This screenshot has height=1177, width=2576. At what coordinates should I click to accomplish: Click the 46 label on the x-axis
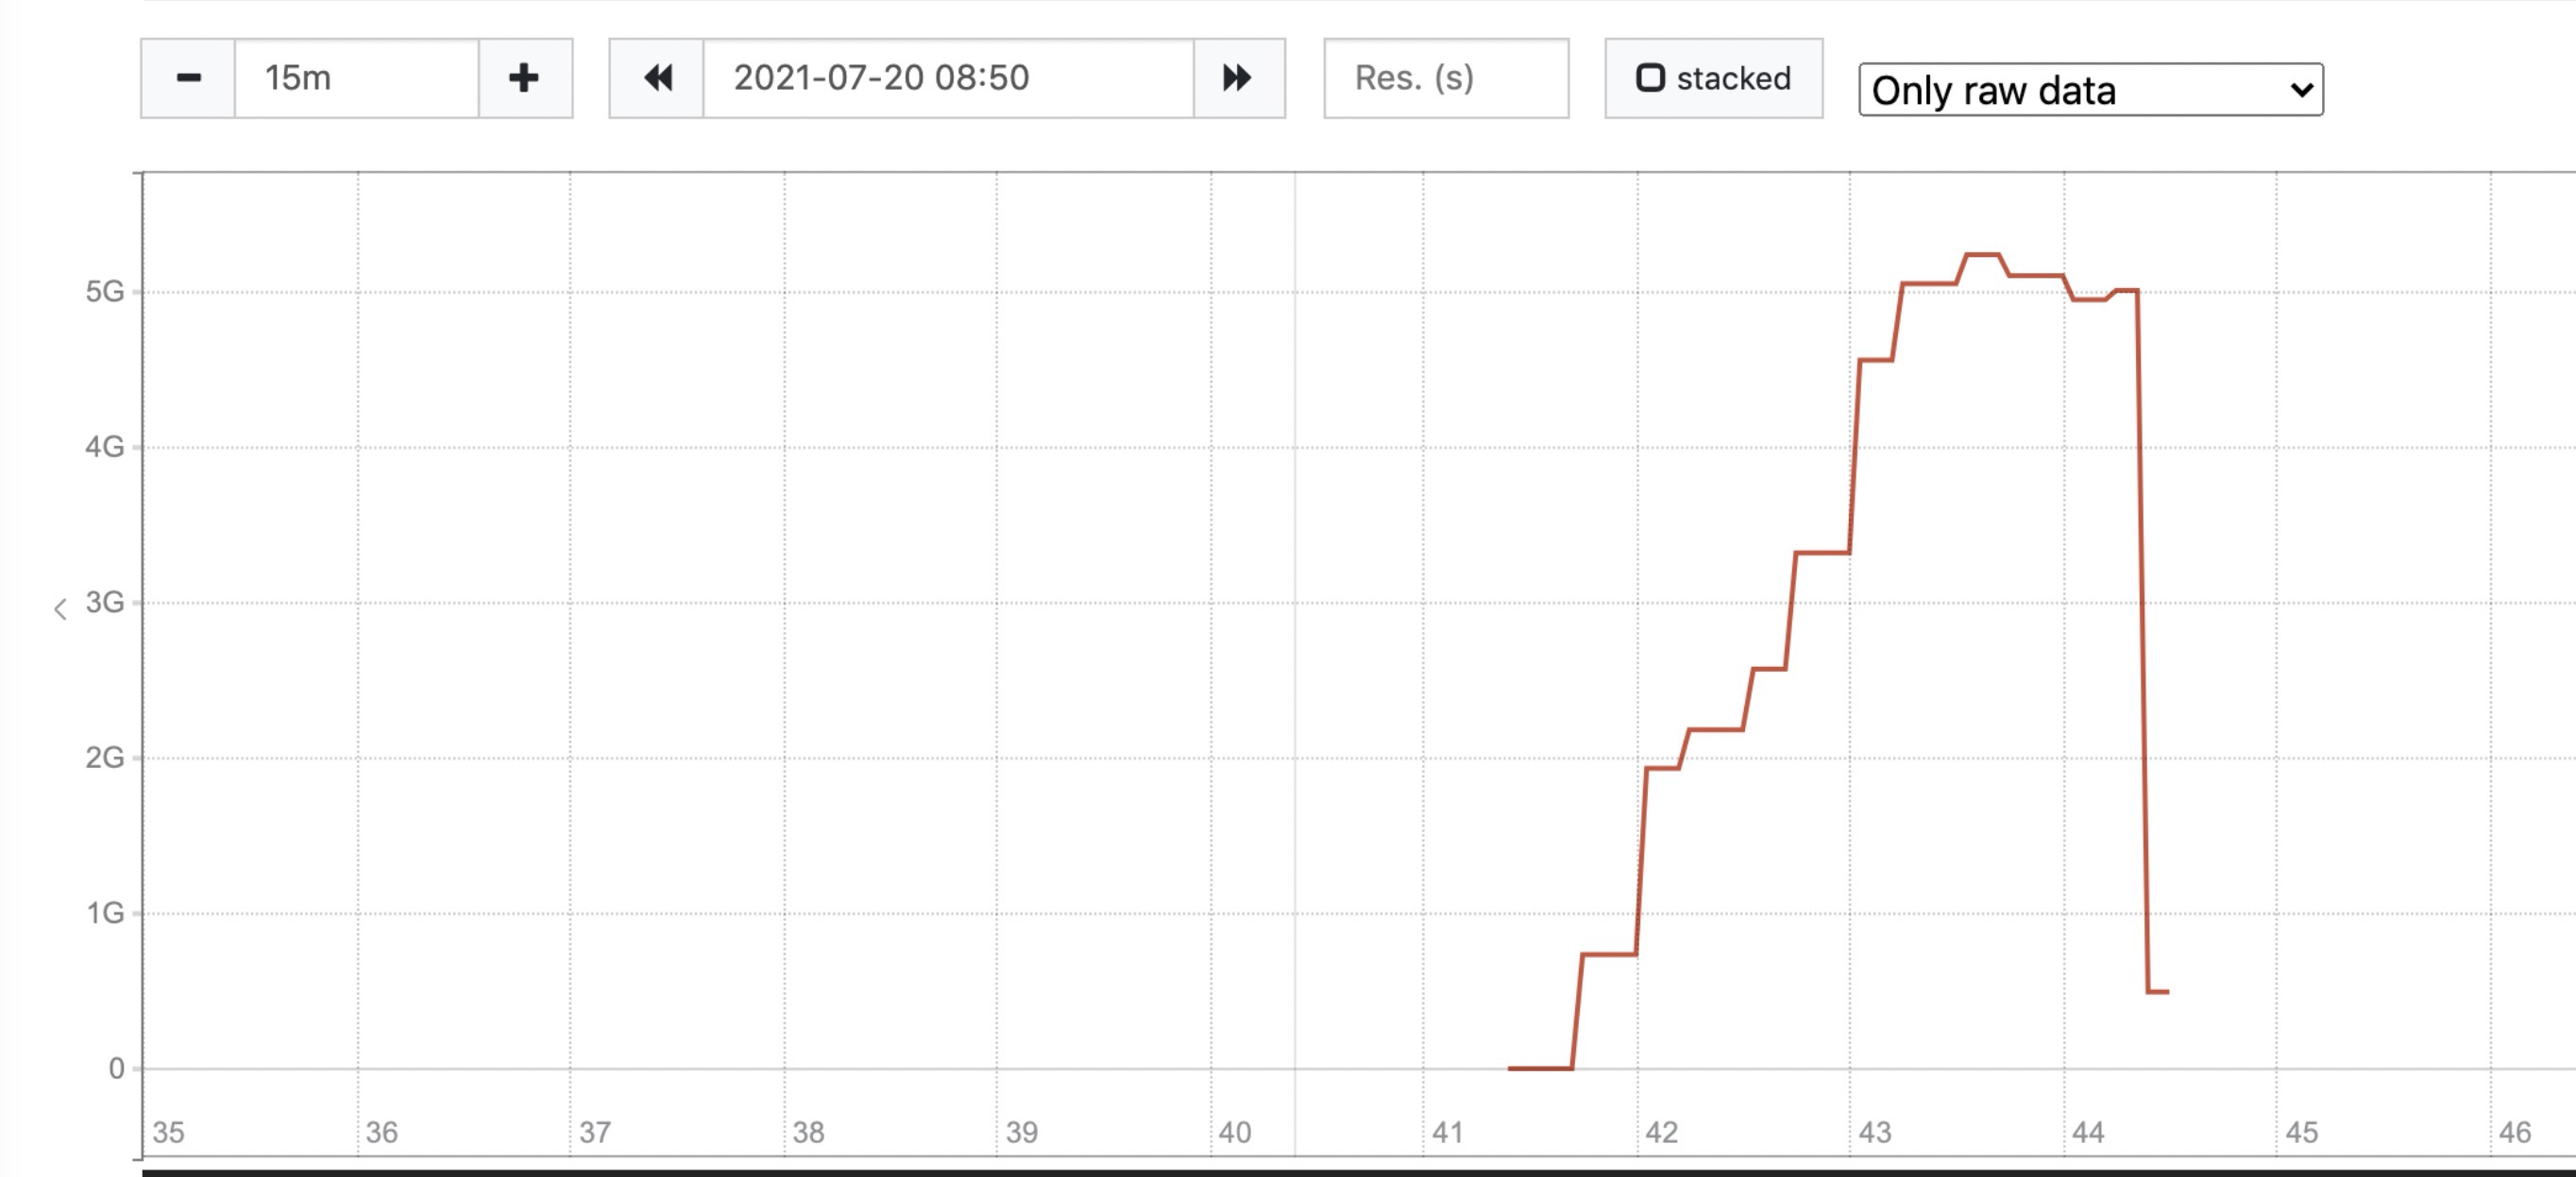point(2514,1132)
